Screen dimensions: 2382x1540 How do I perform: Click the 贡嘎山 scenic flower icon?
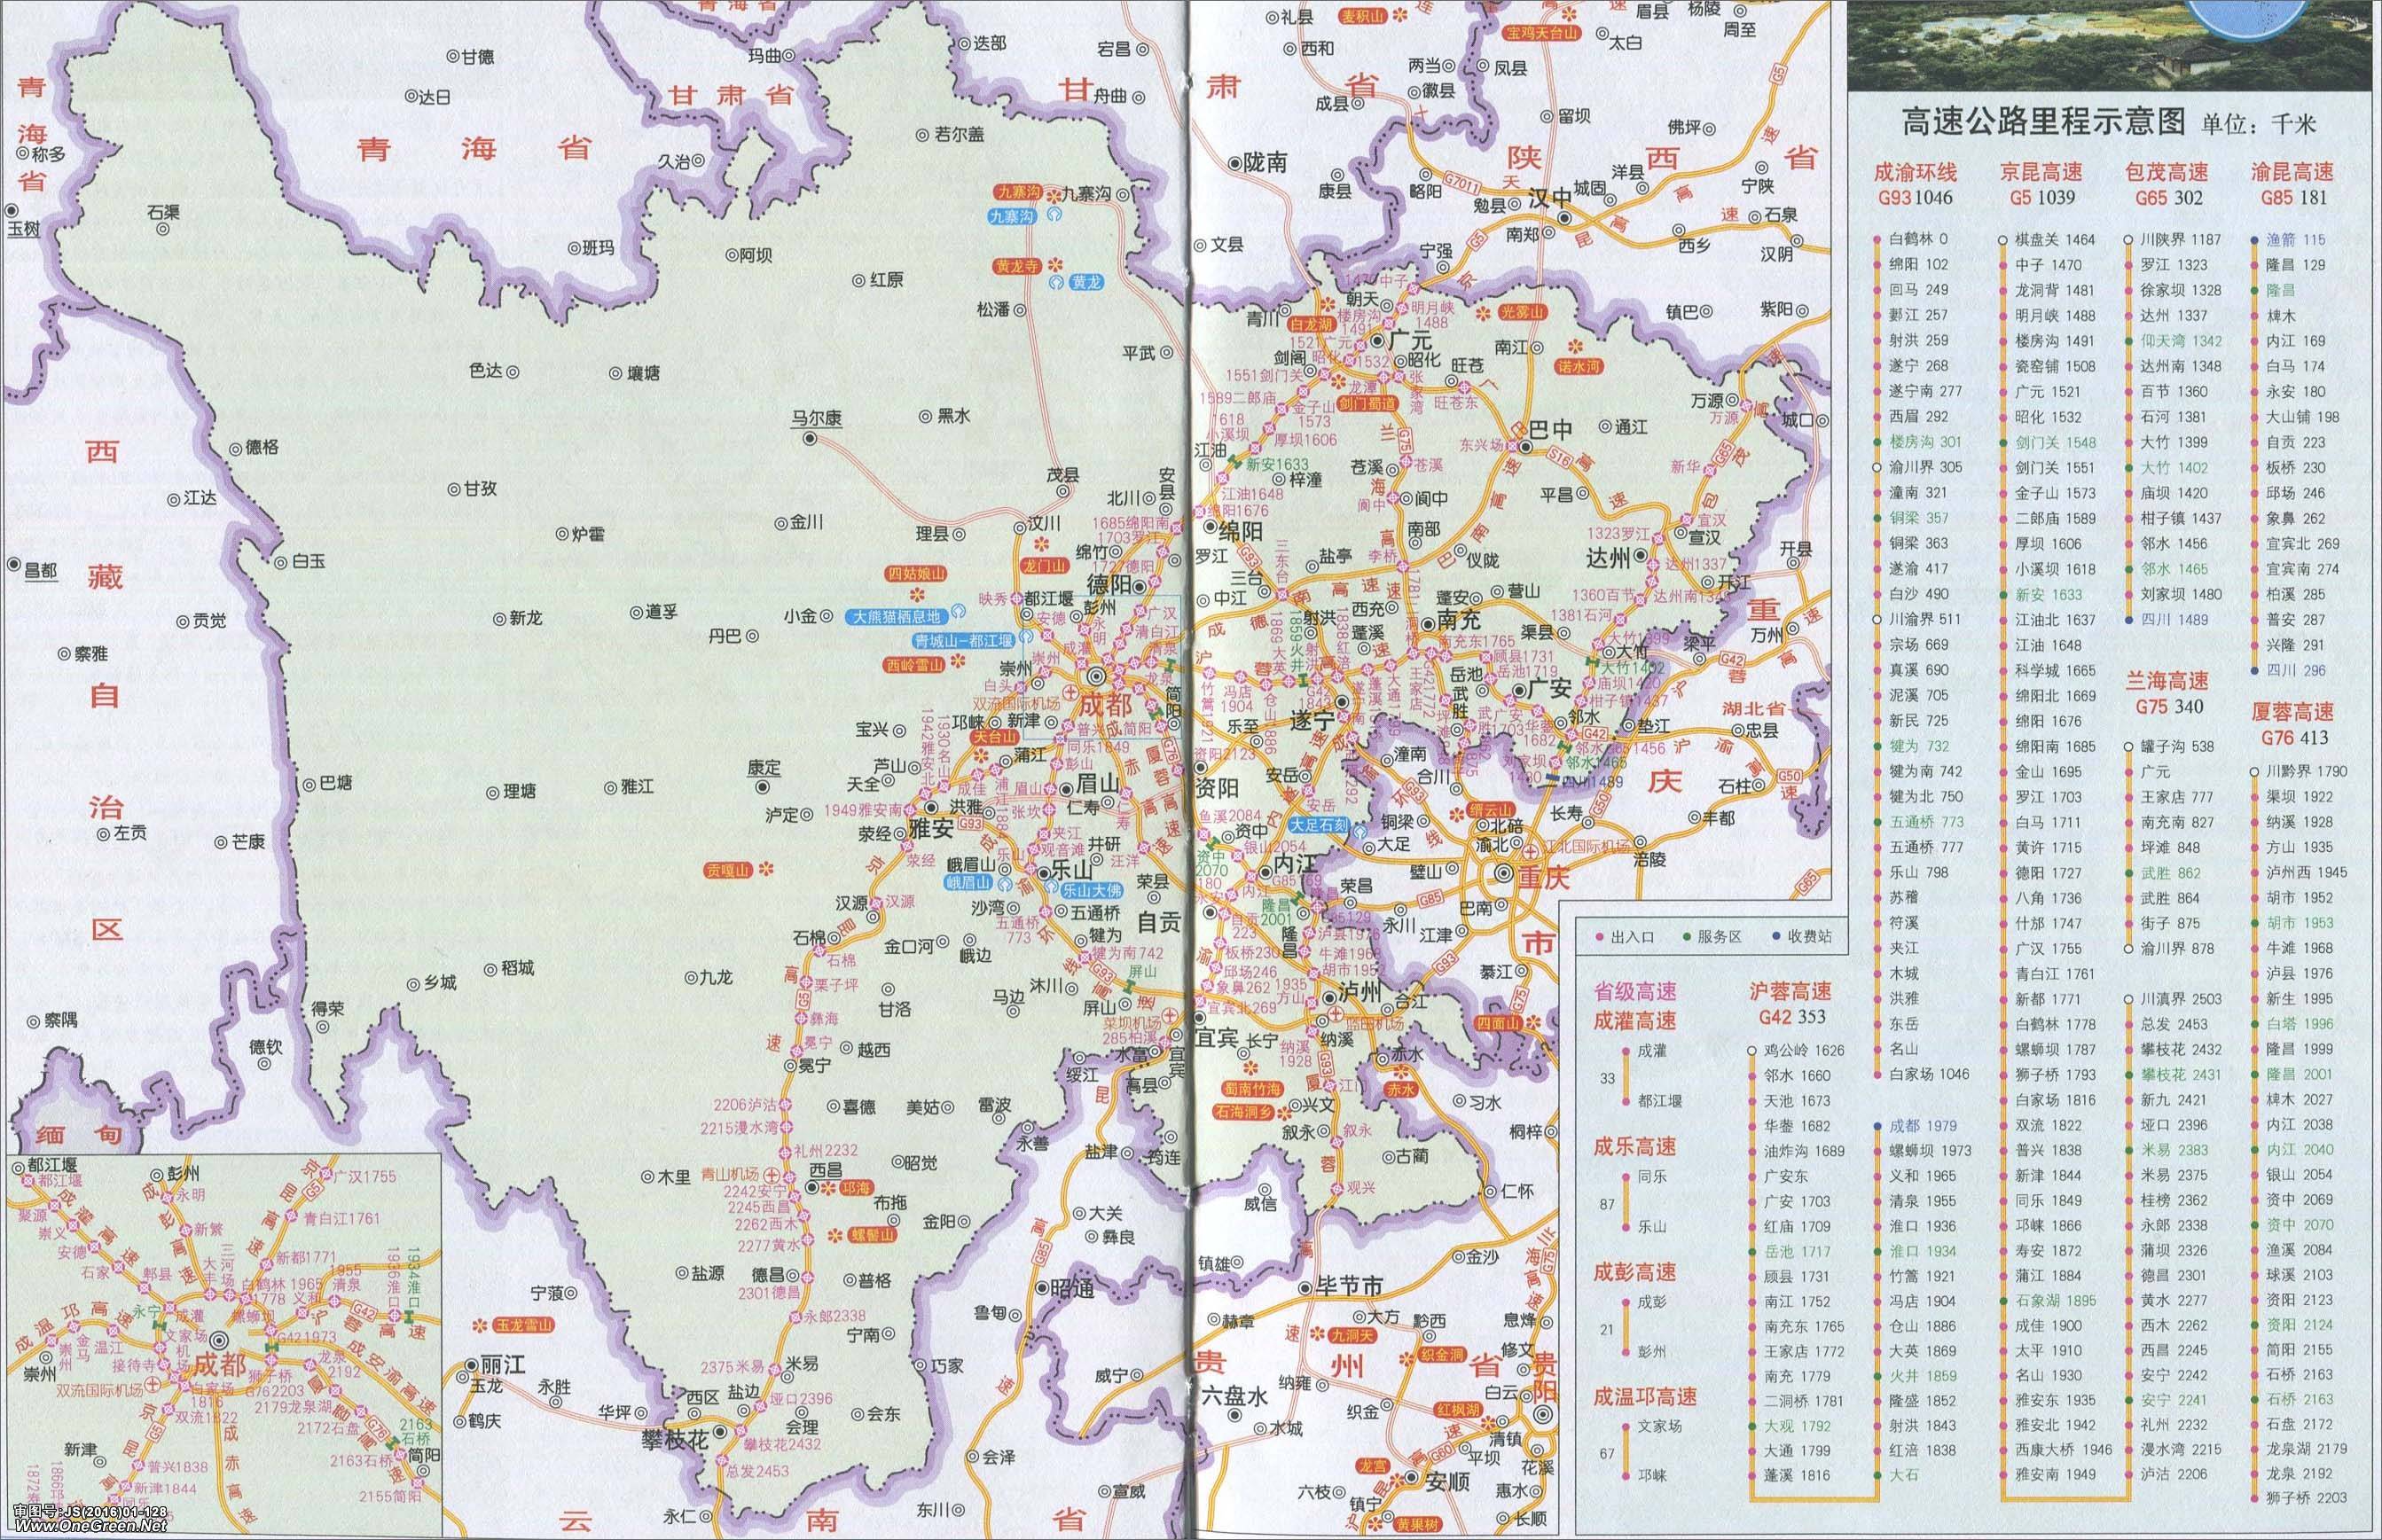click(x=768, y=870)
